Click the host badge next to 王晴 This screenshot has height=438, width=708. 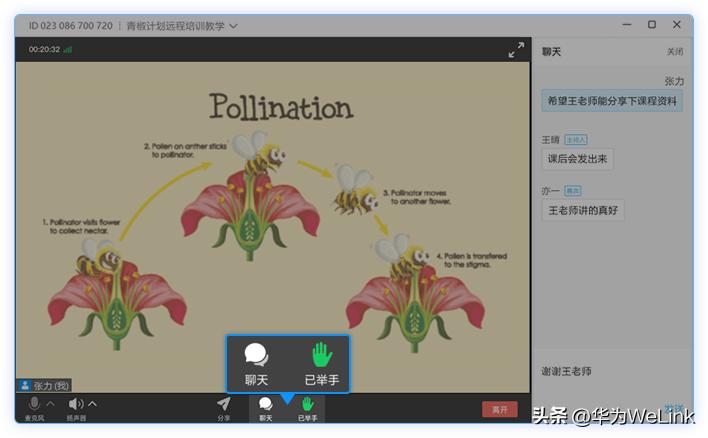click(576, 140)
